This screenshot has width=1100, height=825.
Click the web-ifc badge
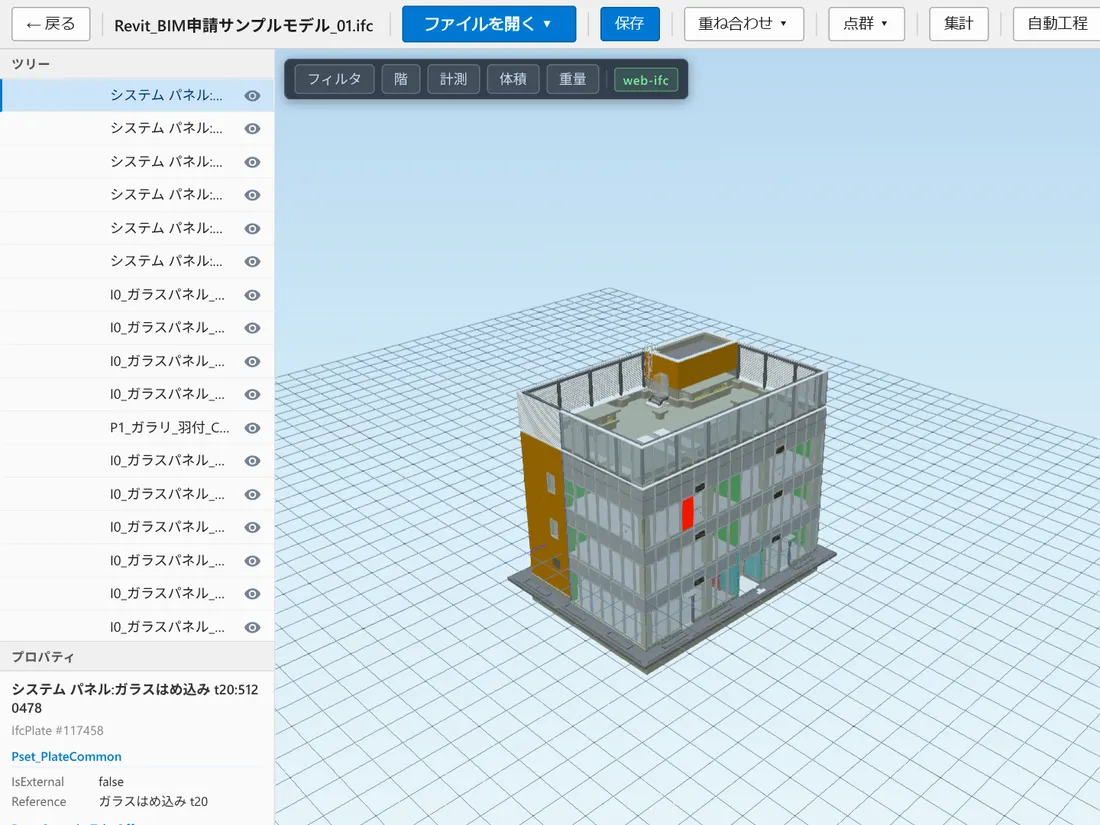tap(645, 80)
